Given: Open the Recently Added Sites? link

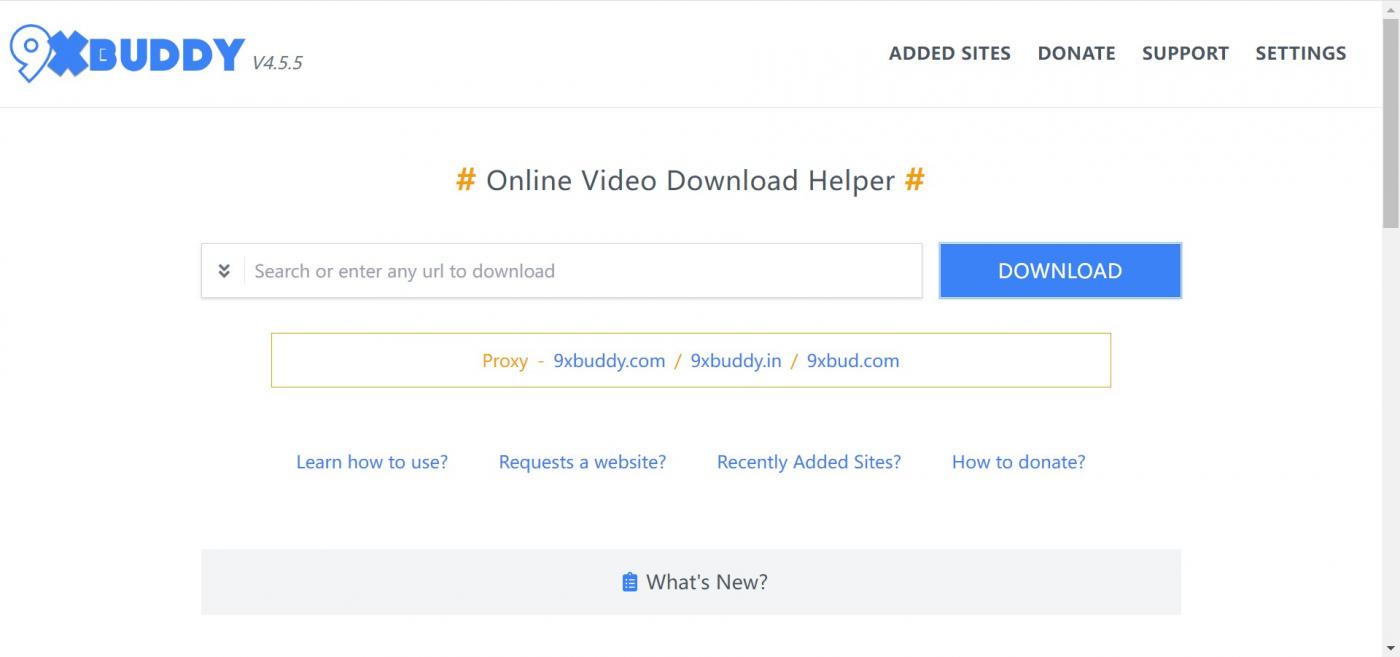Looking at the screenshot, I should (x=809, y=462).
